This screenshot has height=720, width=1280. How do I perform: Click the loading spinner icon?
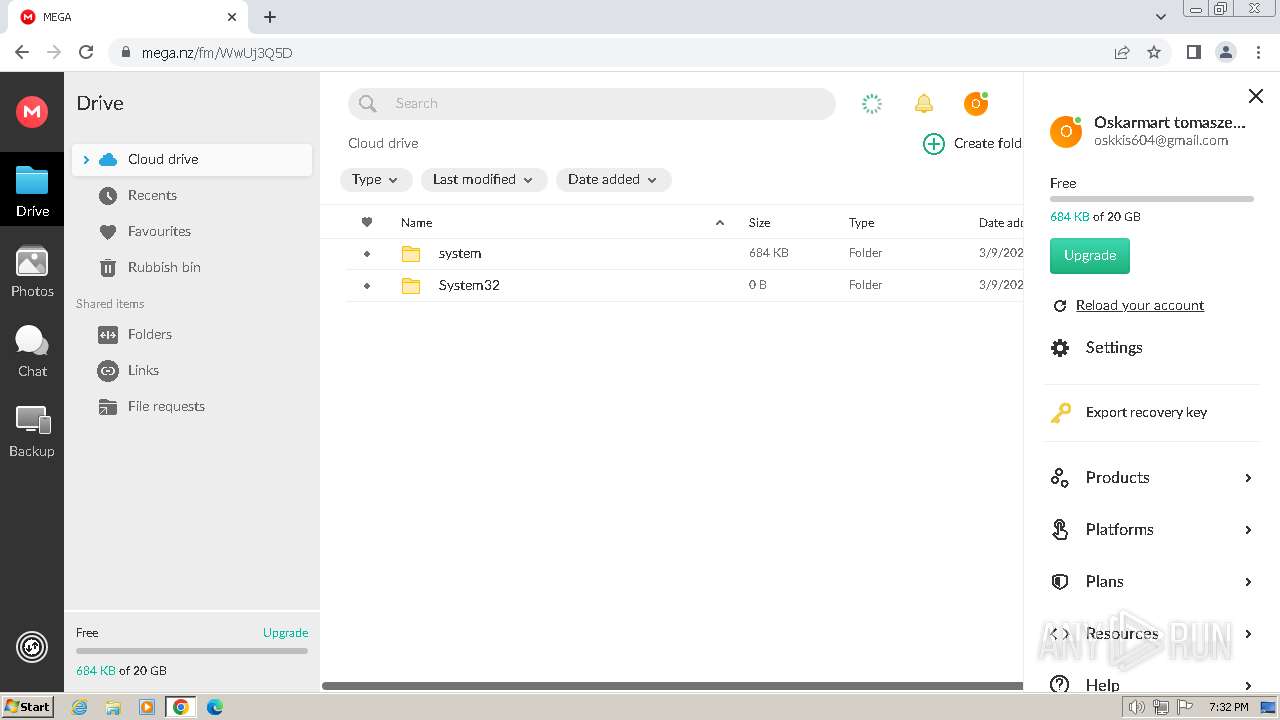coord(872,103)
